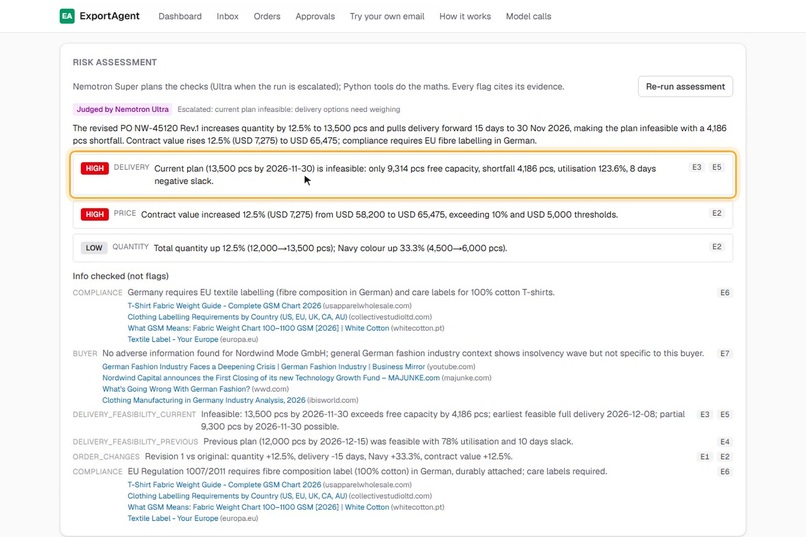Select the 'Current plan (13,500 pcs' delivery flag text

[x=405, y=175]
